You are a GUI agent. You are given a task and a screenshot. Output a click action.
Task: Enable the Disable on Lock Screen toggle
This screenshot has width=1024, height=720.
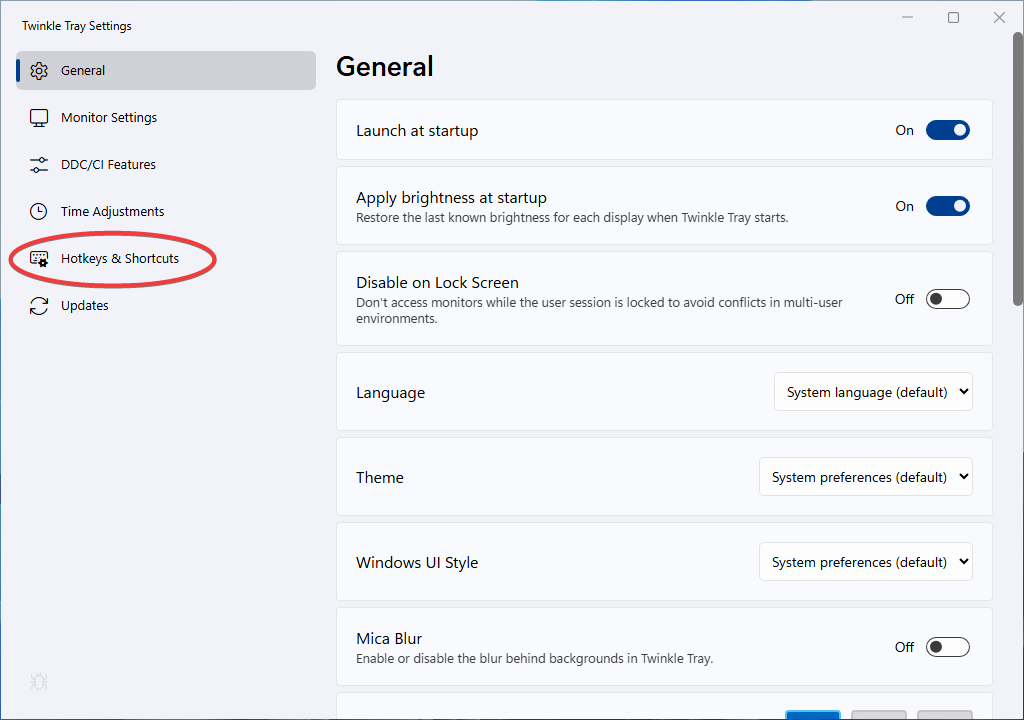click(947, 299)
